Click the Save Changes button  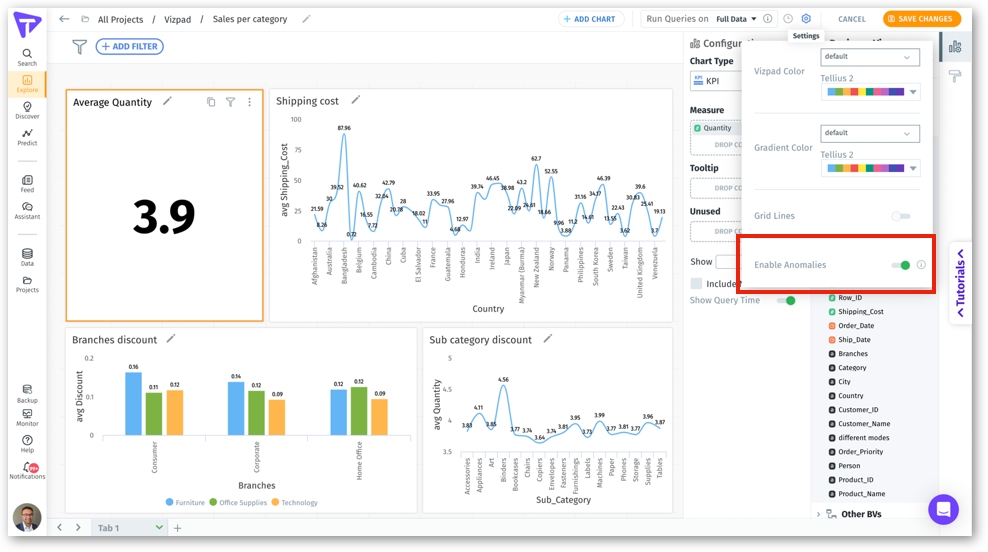pyautogui.click(x=921, y=19)
